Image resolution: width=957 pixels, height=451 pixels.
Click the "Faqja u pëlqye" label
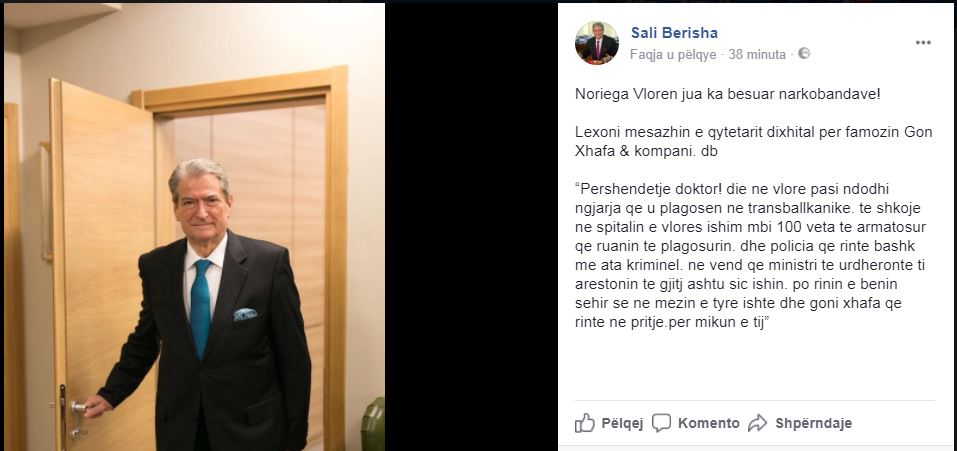point(673,54)
